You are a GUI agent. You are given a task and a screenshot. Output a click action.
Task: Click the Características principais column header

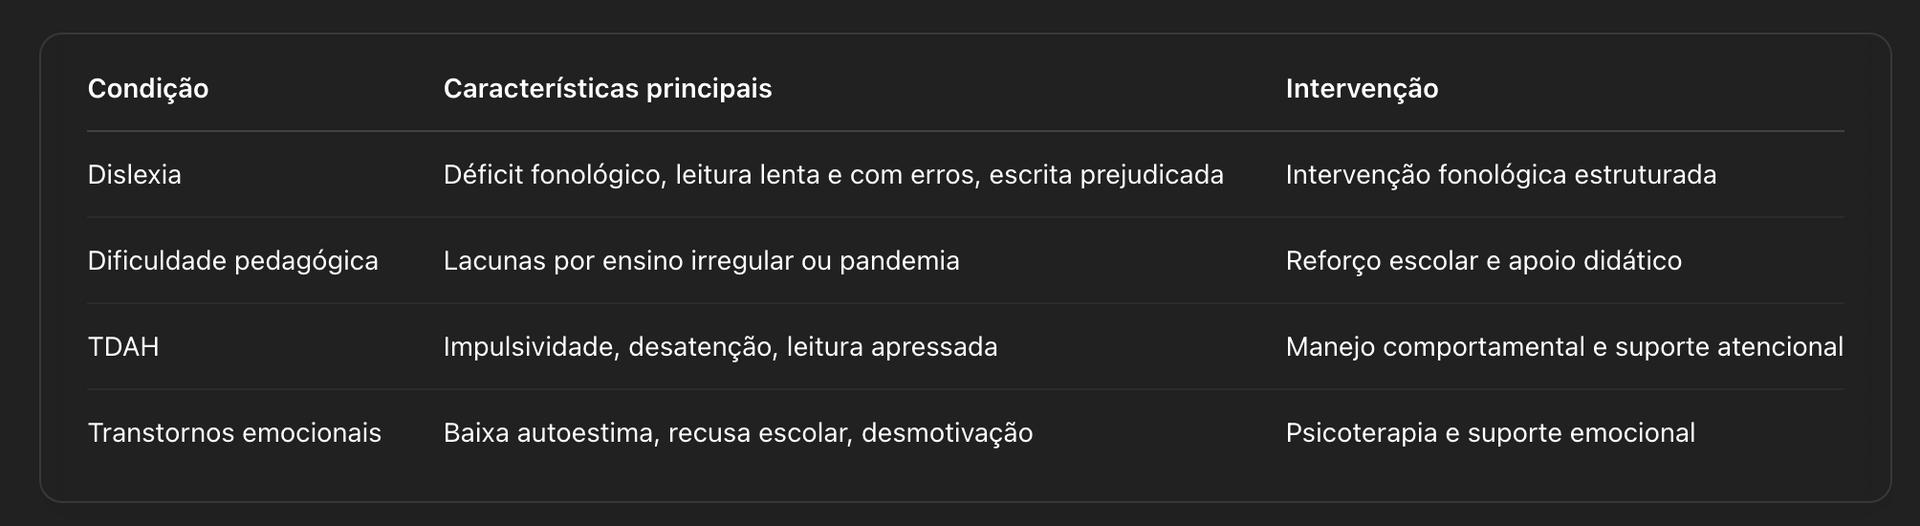click(x=607, y=89)
